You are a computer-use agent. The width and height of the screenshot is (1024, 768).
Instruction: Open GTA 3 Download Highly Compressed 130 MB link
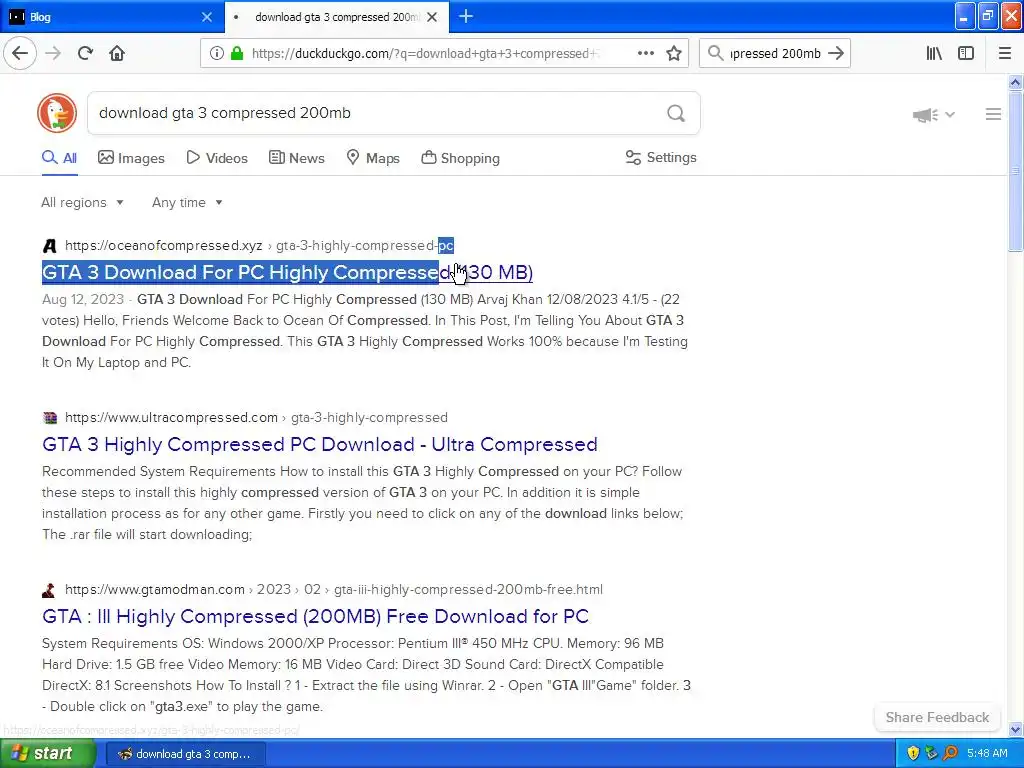click(287, 272)
